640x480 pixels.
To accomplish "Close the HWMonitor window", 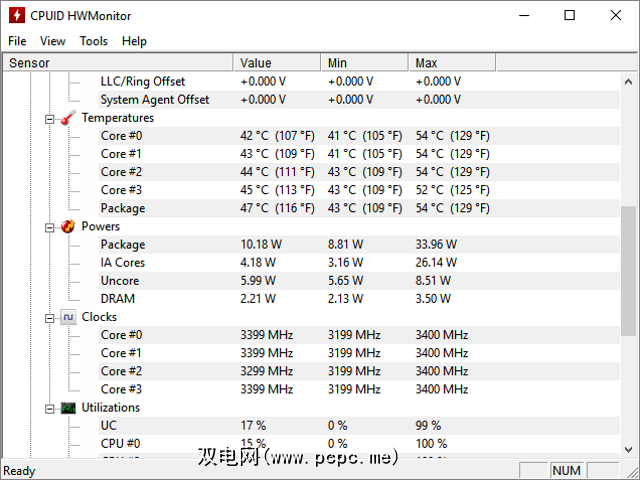I will click(616, 16).
